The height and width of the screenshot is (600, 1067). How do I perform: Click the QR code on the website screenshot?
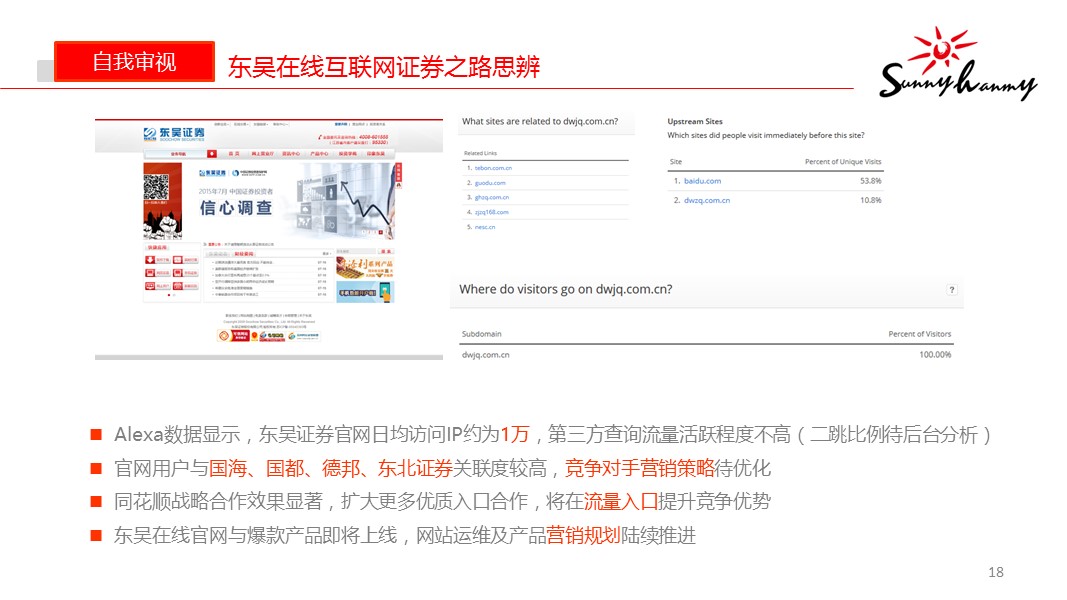156,187
